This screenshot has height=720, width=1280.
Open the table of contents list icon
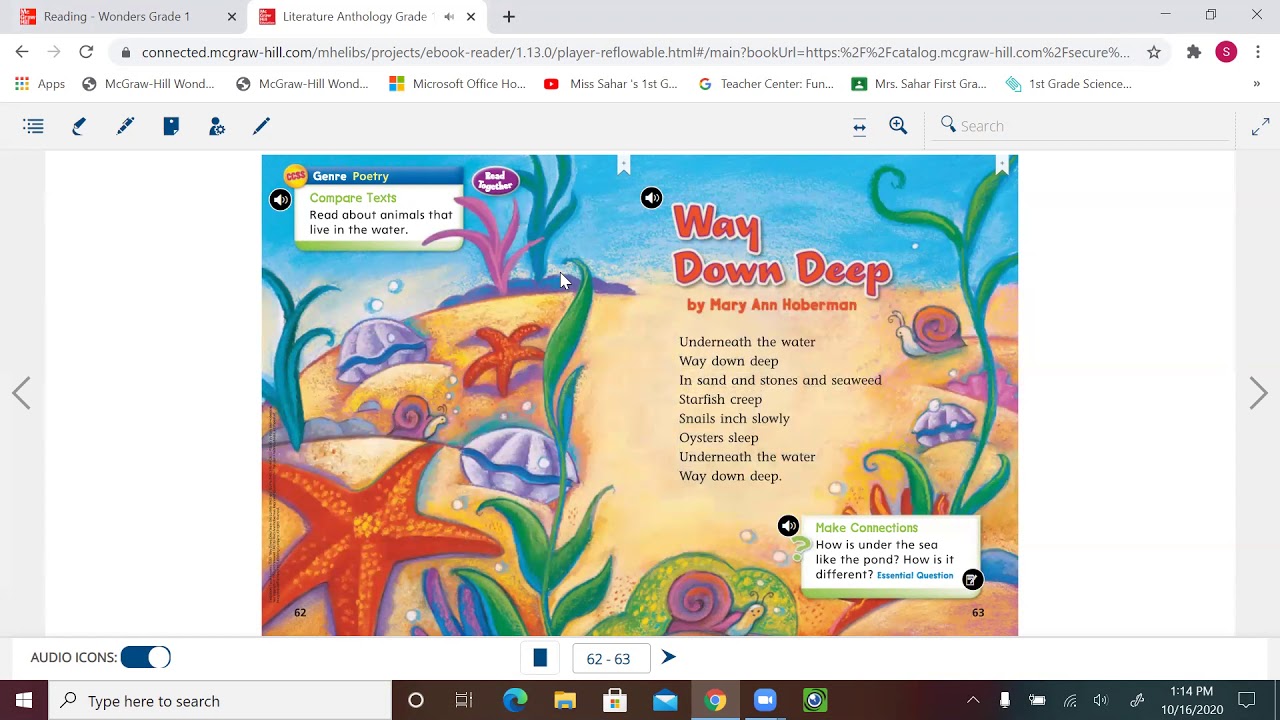point(33,126)
